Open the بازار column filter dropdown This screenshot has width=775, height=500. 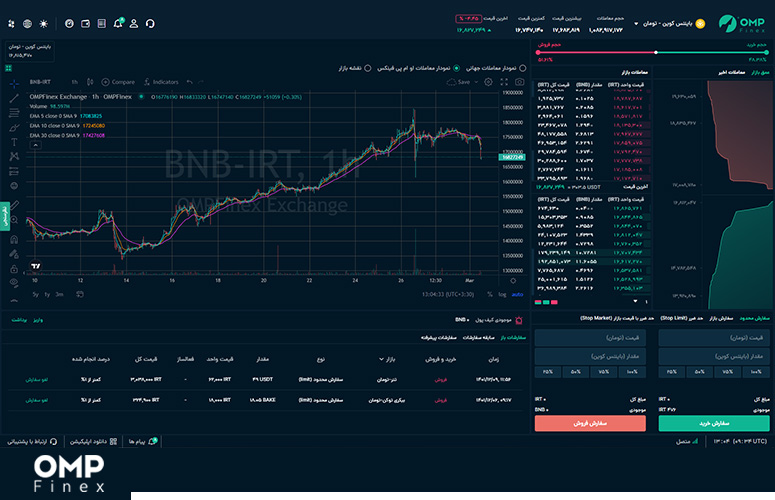pyautogui.click(x=387, y=359)
